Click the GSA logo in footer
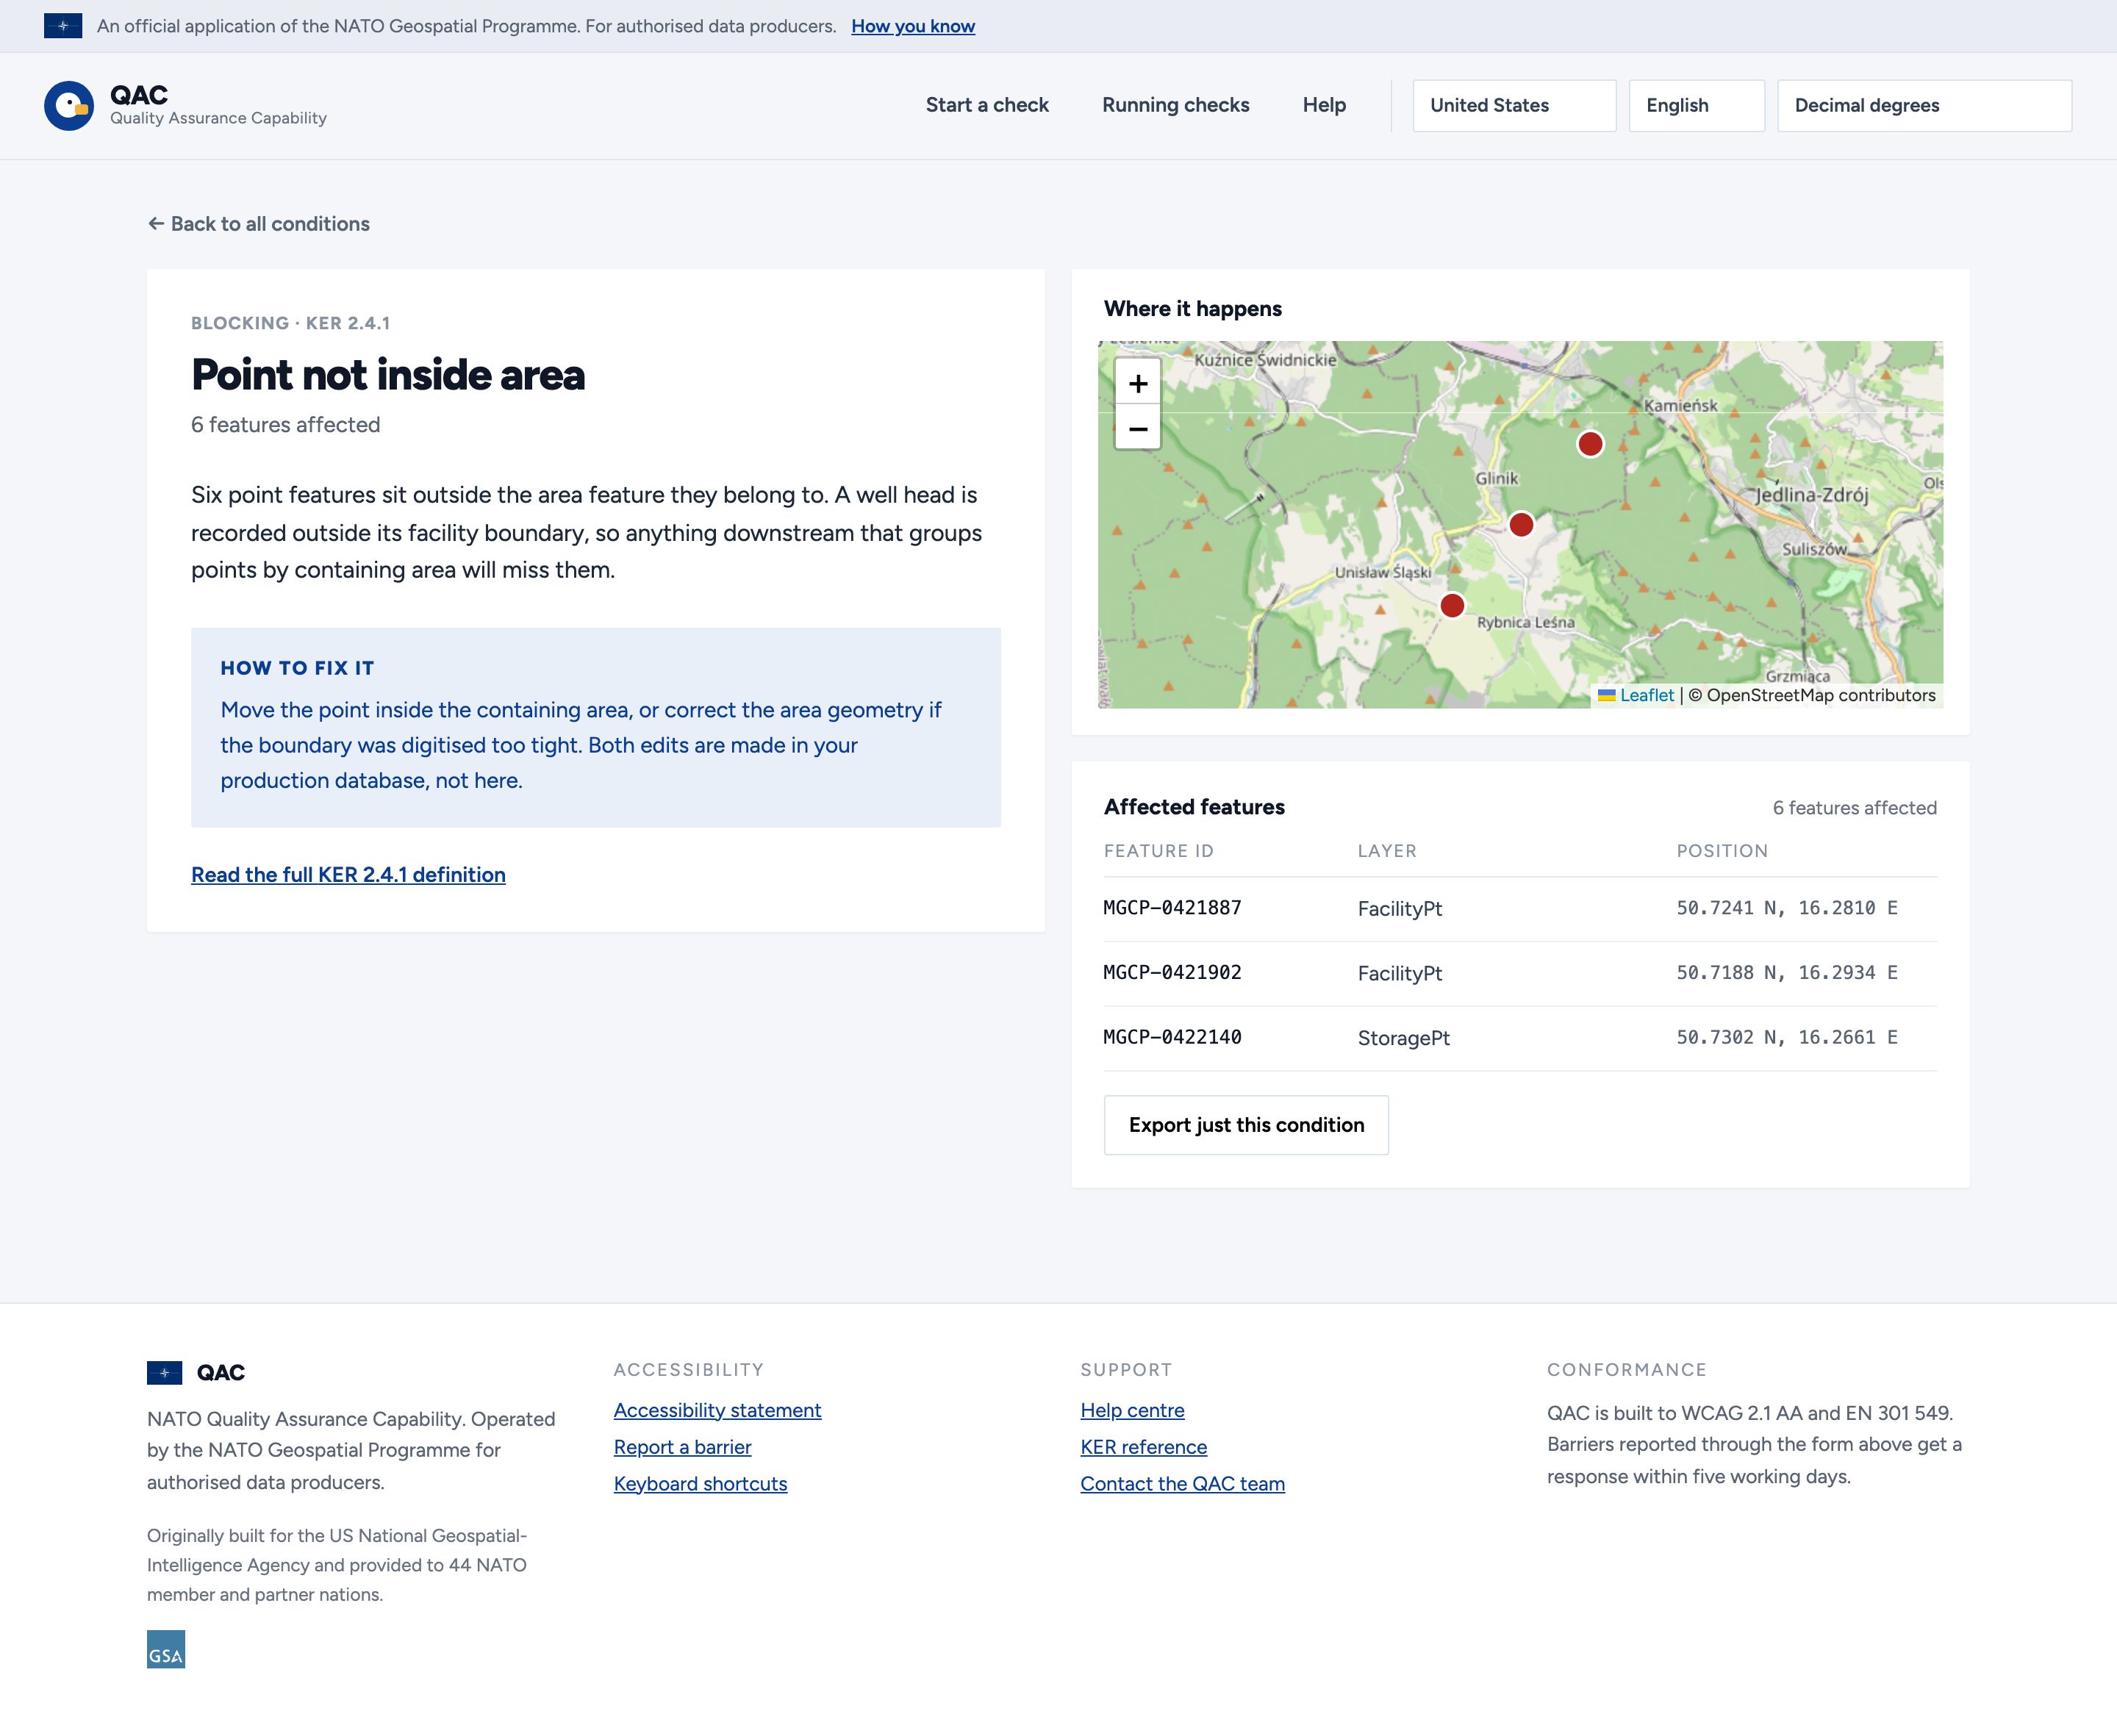This screenshot has height=1736, width=2117. pyautogui.click(x=166, y=1649)
